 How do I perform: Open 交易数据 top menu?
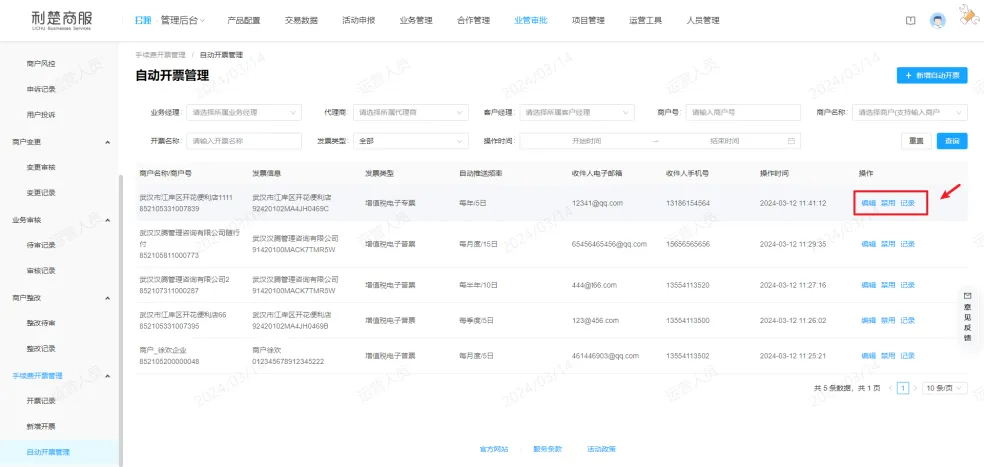[301, 20]
